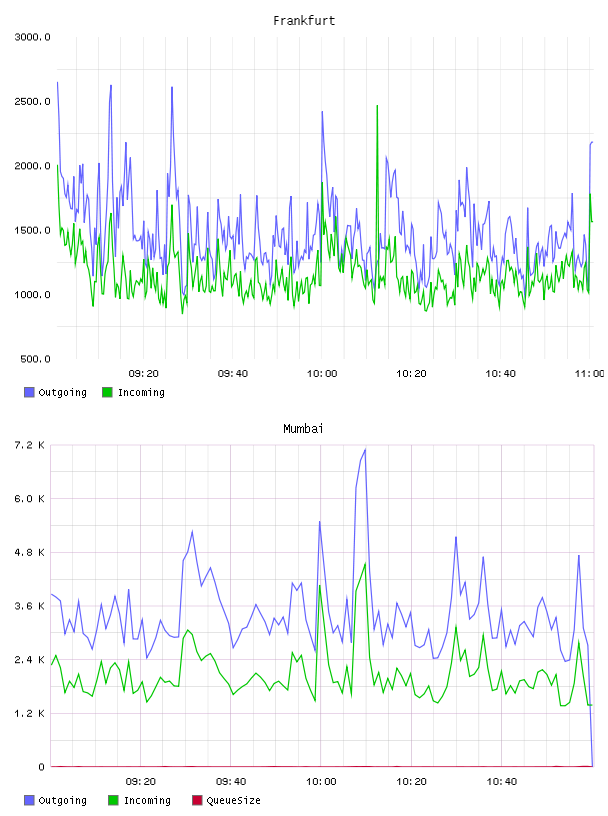608x816 pixels.
Task: Click the 09:20 time label on Mumbai chart
Action: (141, 782)
